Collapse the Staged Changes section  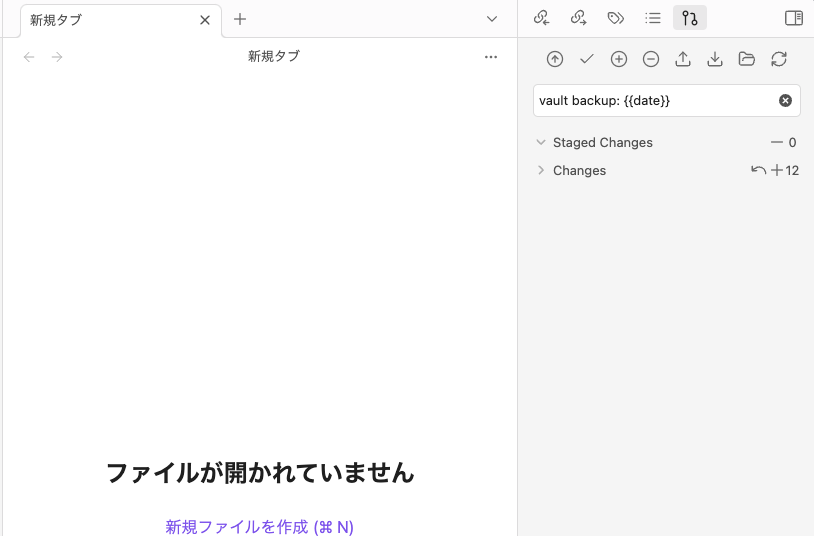point(541,142)
